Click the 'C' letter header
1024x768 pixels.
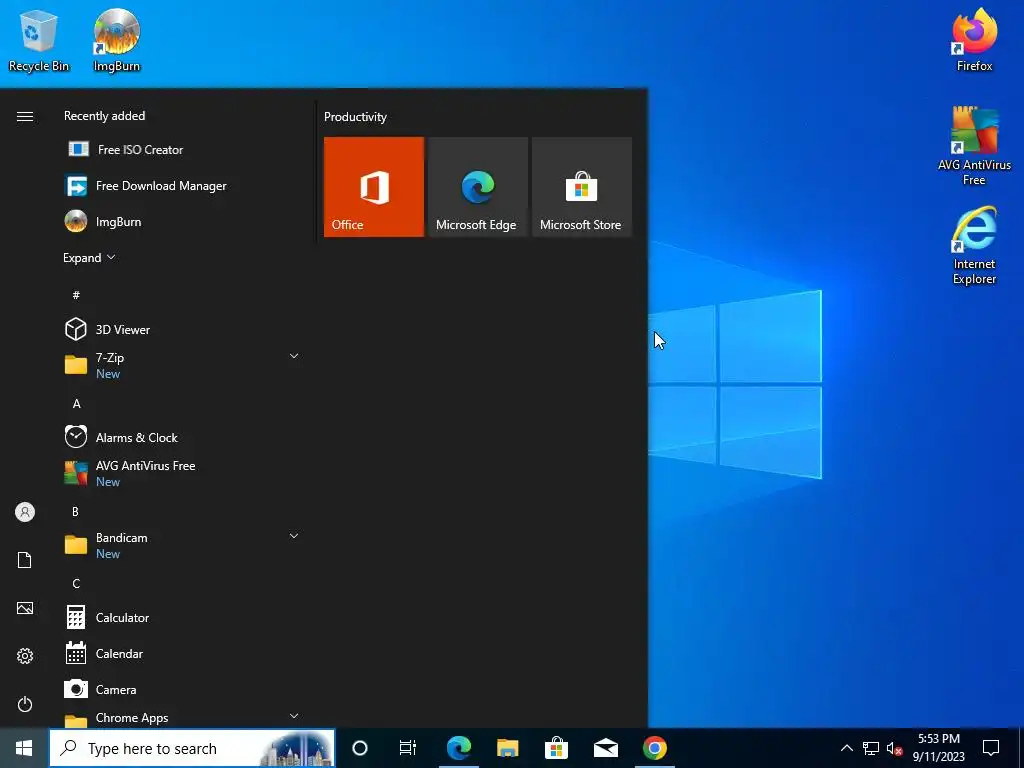point(76,584)
